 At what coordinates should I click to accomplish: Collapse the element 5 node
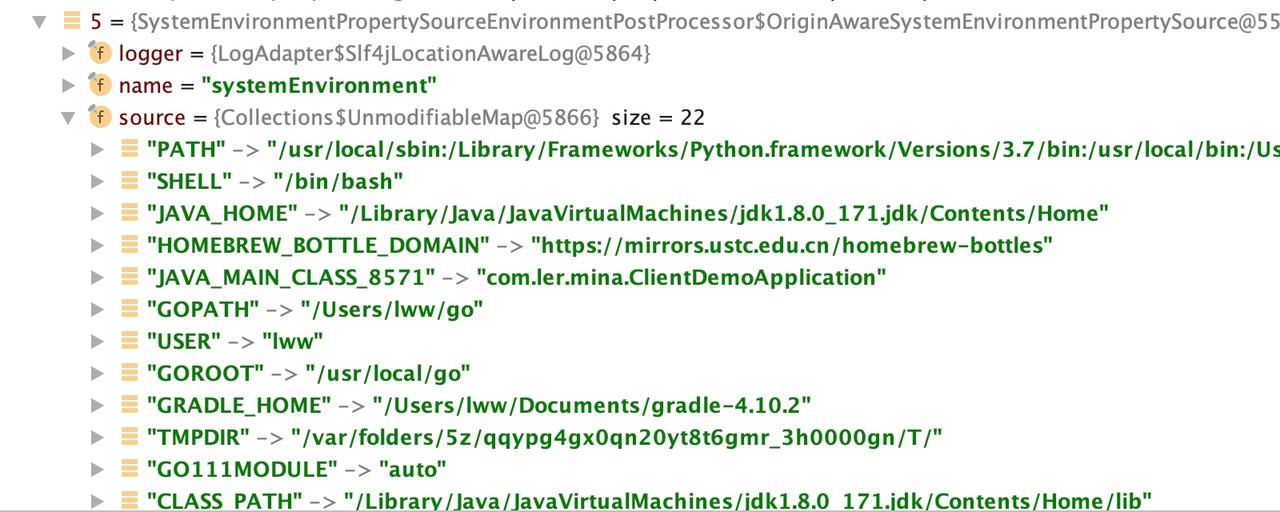39,20
